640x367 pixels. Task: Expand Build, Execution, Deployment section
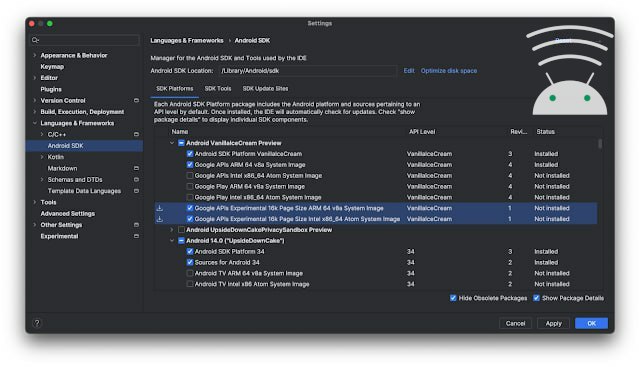coord(35,112)
